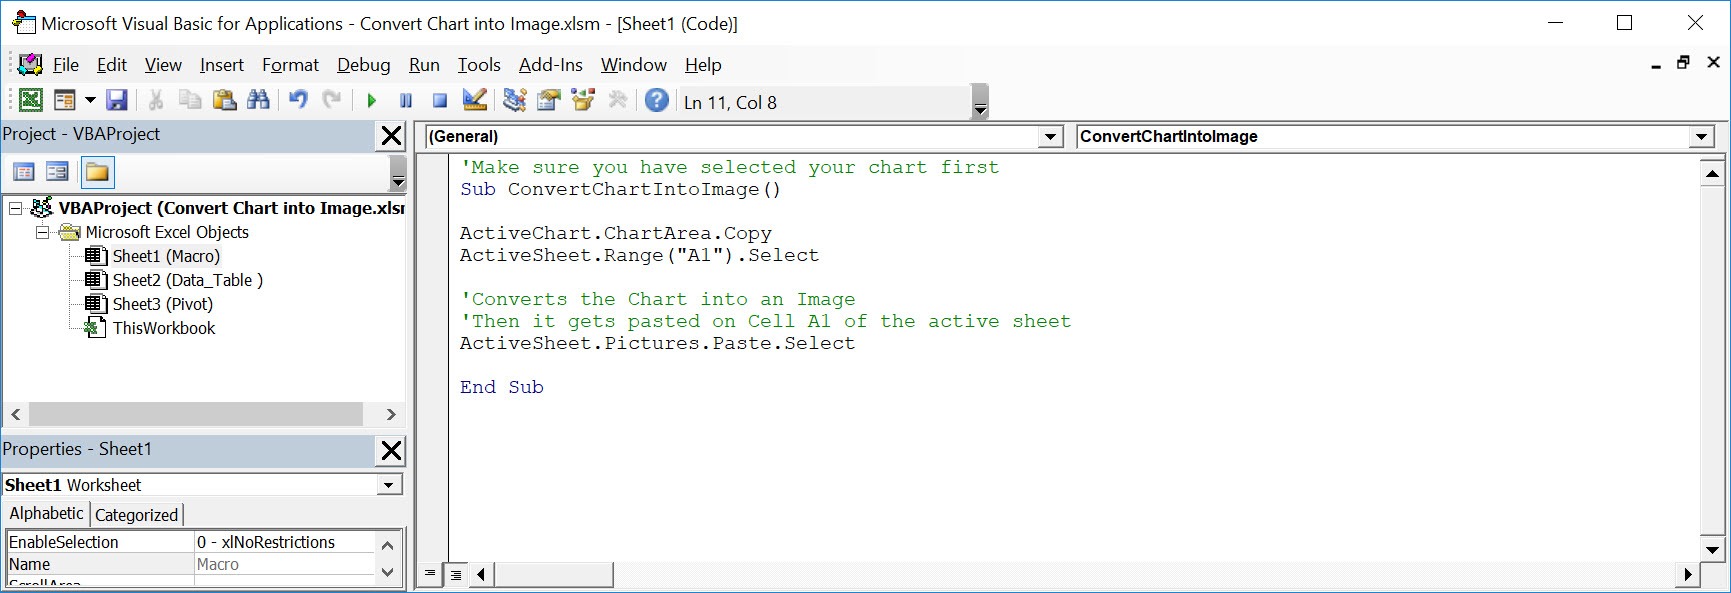Open the Add-Ins menu
Image resolution: width=1731 pixels, height=593 pixels.
(x=550, y=65)
